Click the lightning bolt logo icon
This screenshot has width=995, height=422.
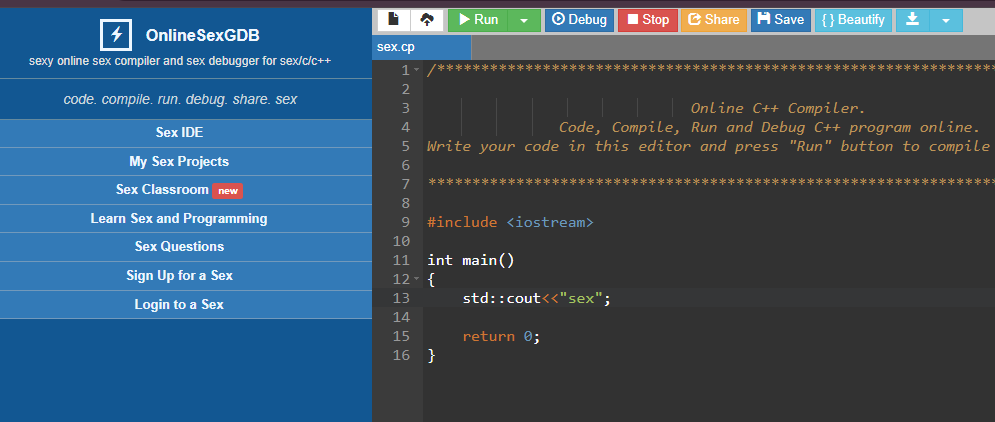point(116,35)
